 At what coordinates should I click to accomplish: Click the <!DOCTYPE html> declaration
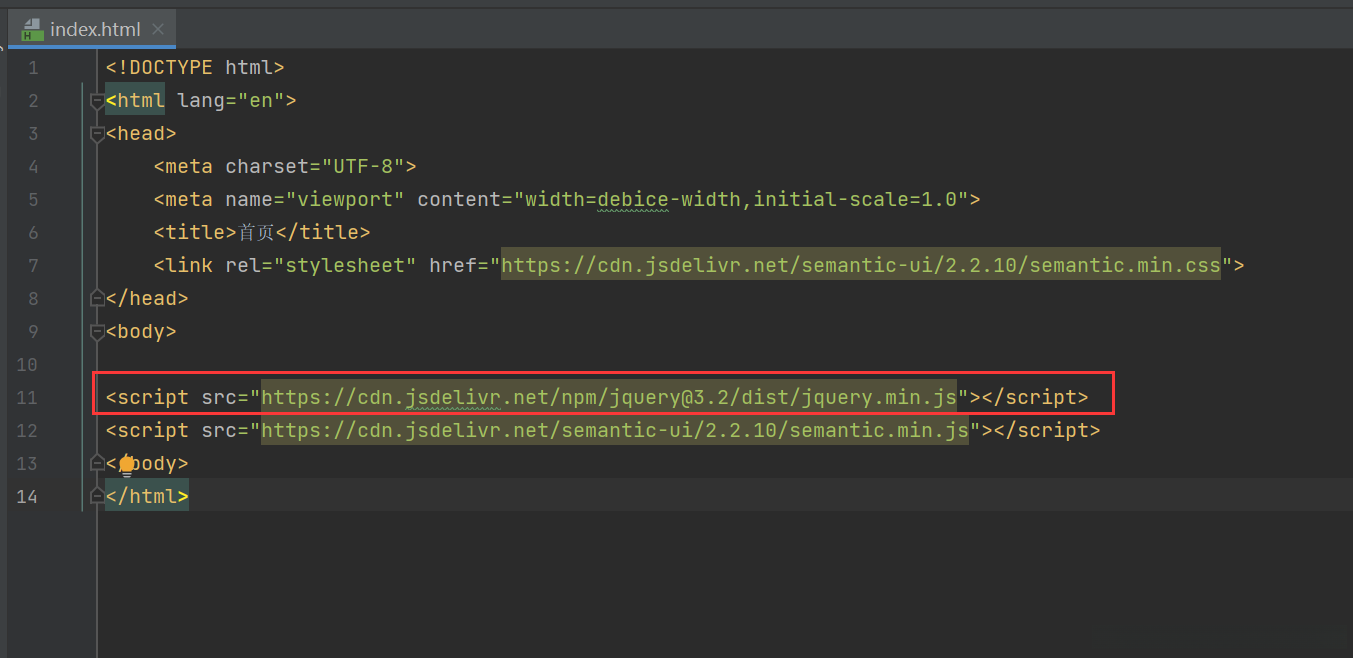(195, 68)
